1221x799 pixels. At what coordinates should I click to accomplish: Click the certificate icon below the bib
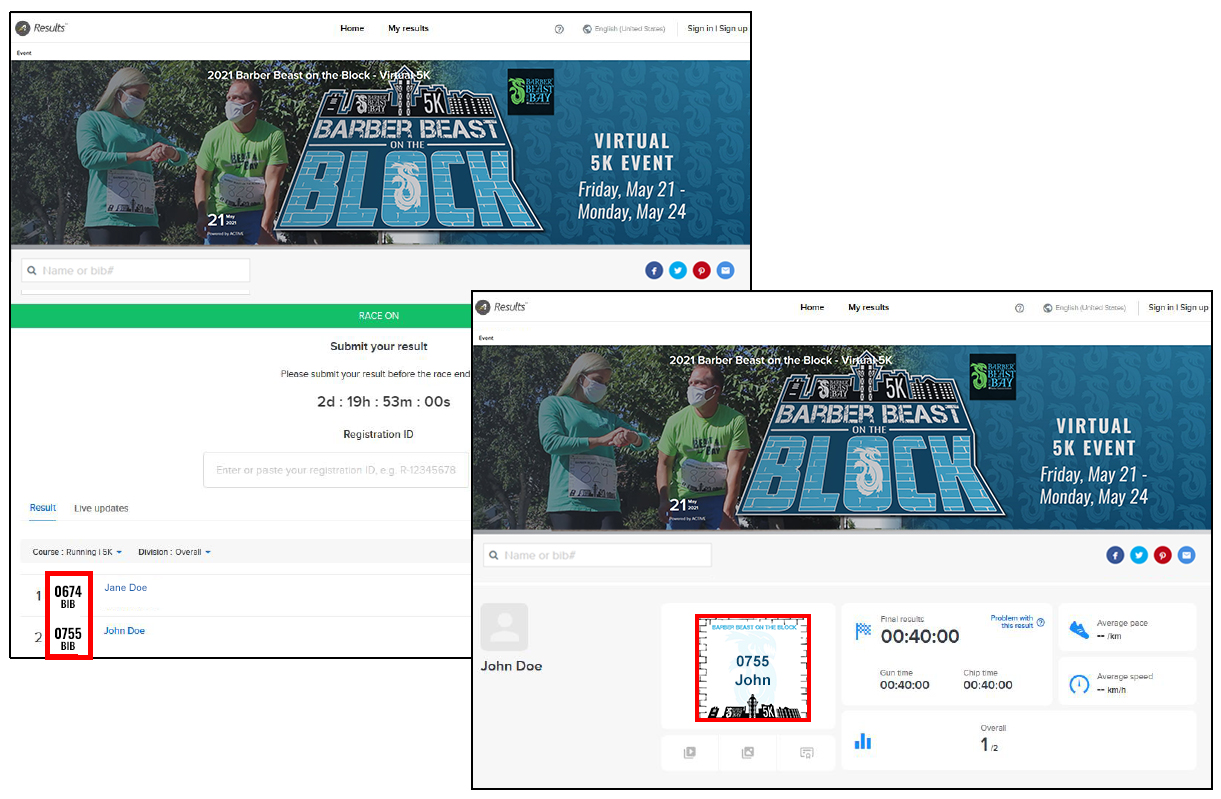coord(806,753)
